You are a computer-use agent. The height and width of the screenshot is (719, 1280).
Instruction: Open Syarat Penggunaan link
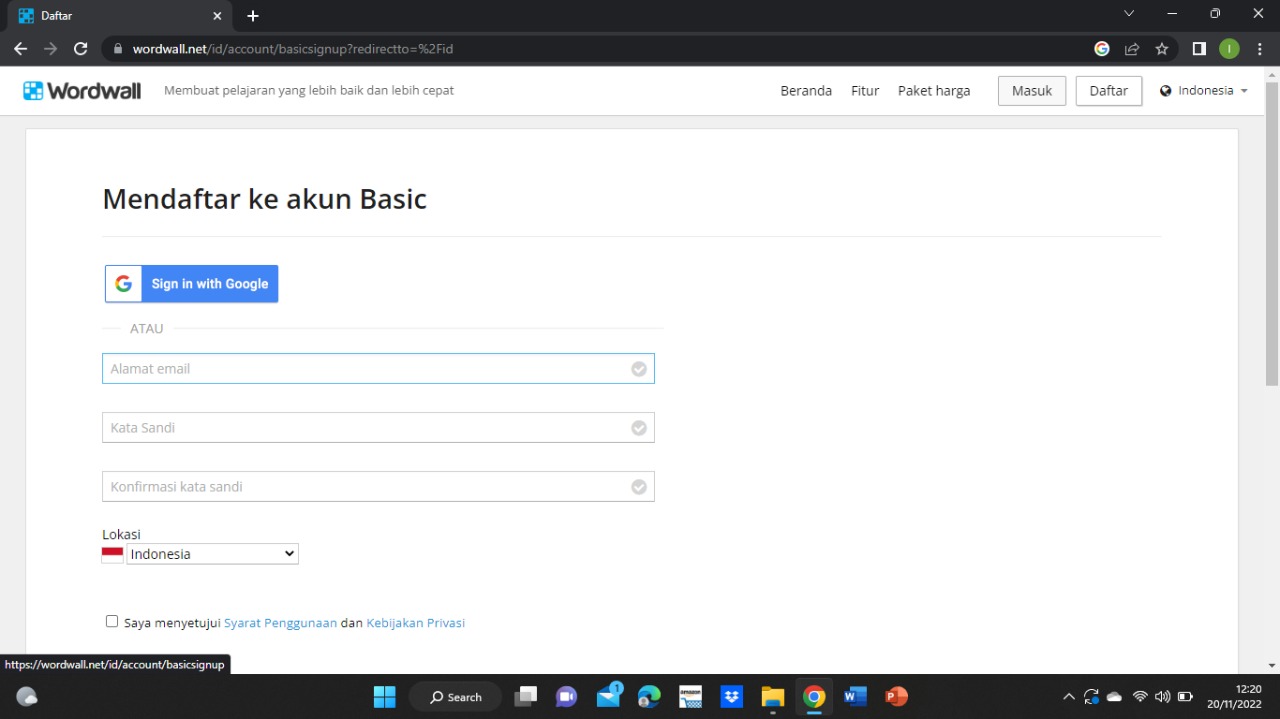point(280,622)
